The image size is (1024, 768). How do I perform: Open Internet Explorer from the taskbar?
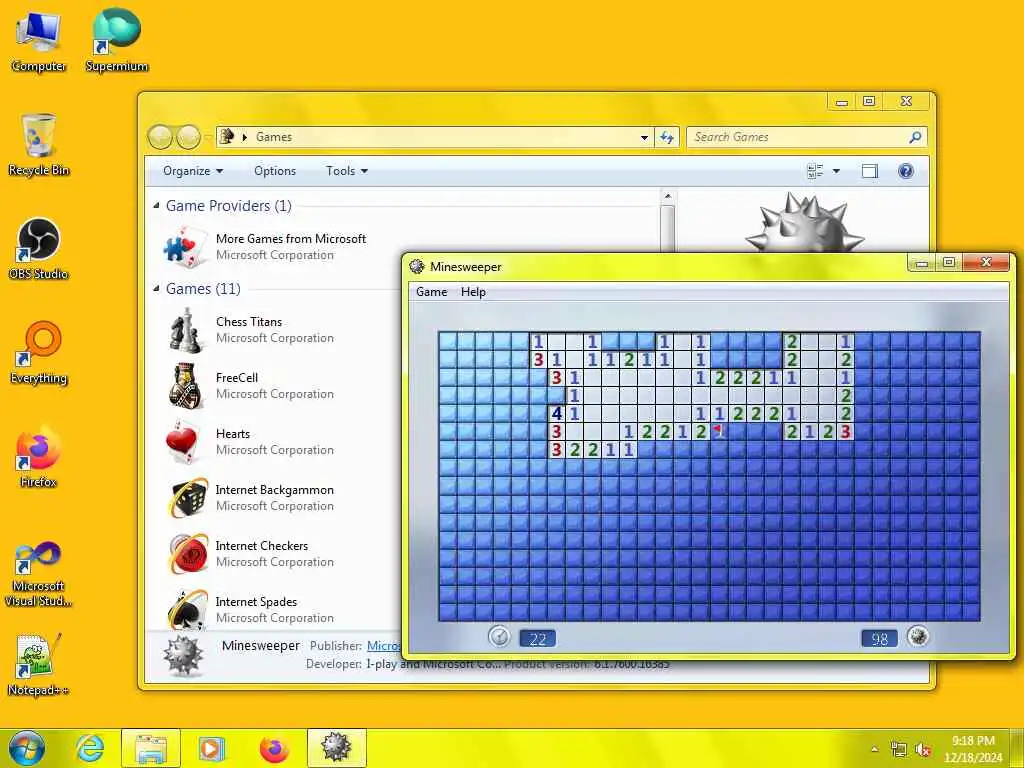(x=90, y=748)
